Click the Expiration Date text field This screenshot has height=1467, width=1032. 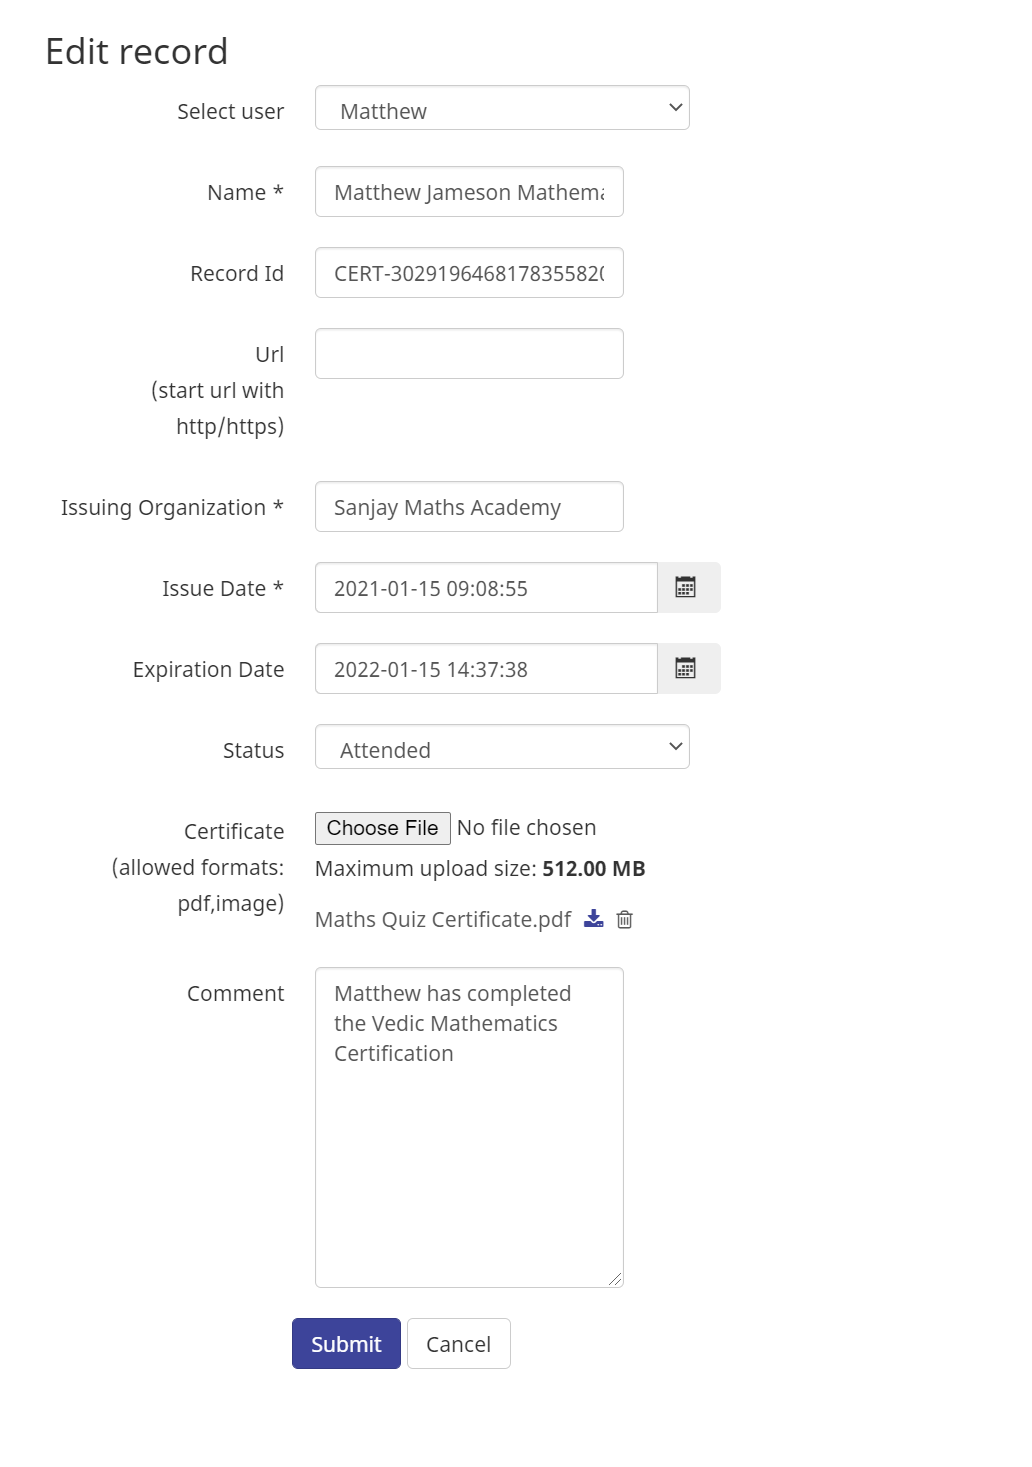click(485, 669)
